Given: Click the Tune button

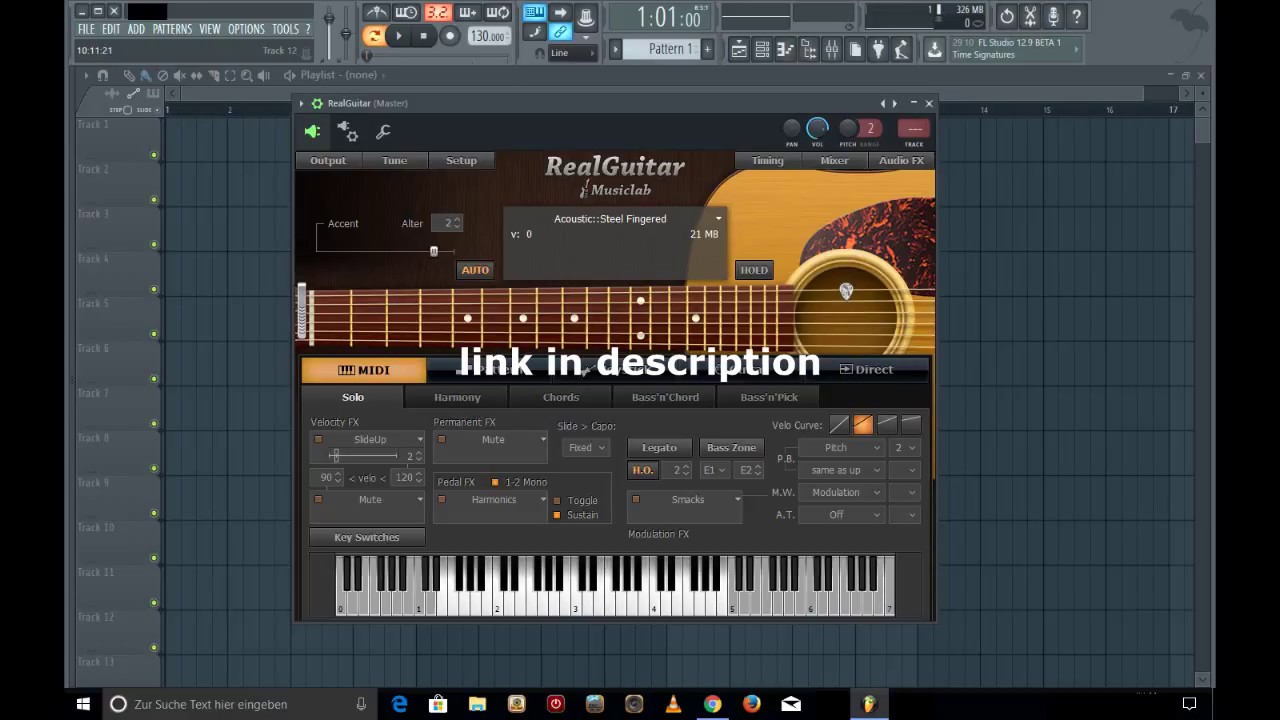Looking at the screenshot, I should pyautogui.click(x=394, y=160).
